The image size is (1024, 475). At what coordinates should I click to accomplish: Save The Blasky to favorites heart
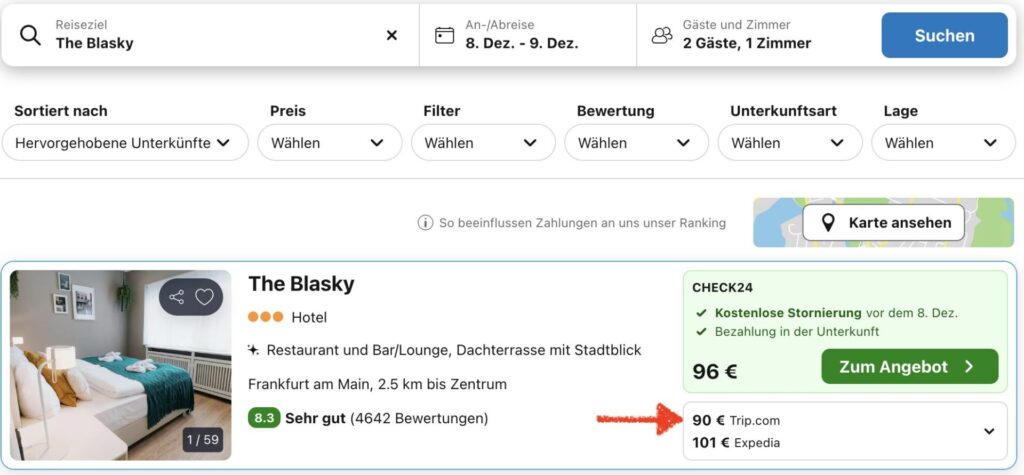tap(204, 297)
